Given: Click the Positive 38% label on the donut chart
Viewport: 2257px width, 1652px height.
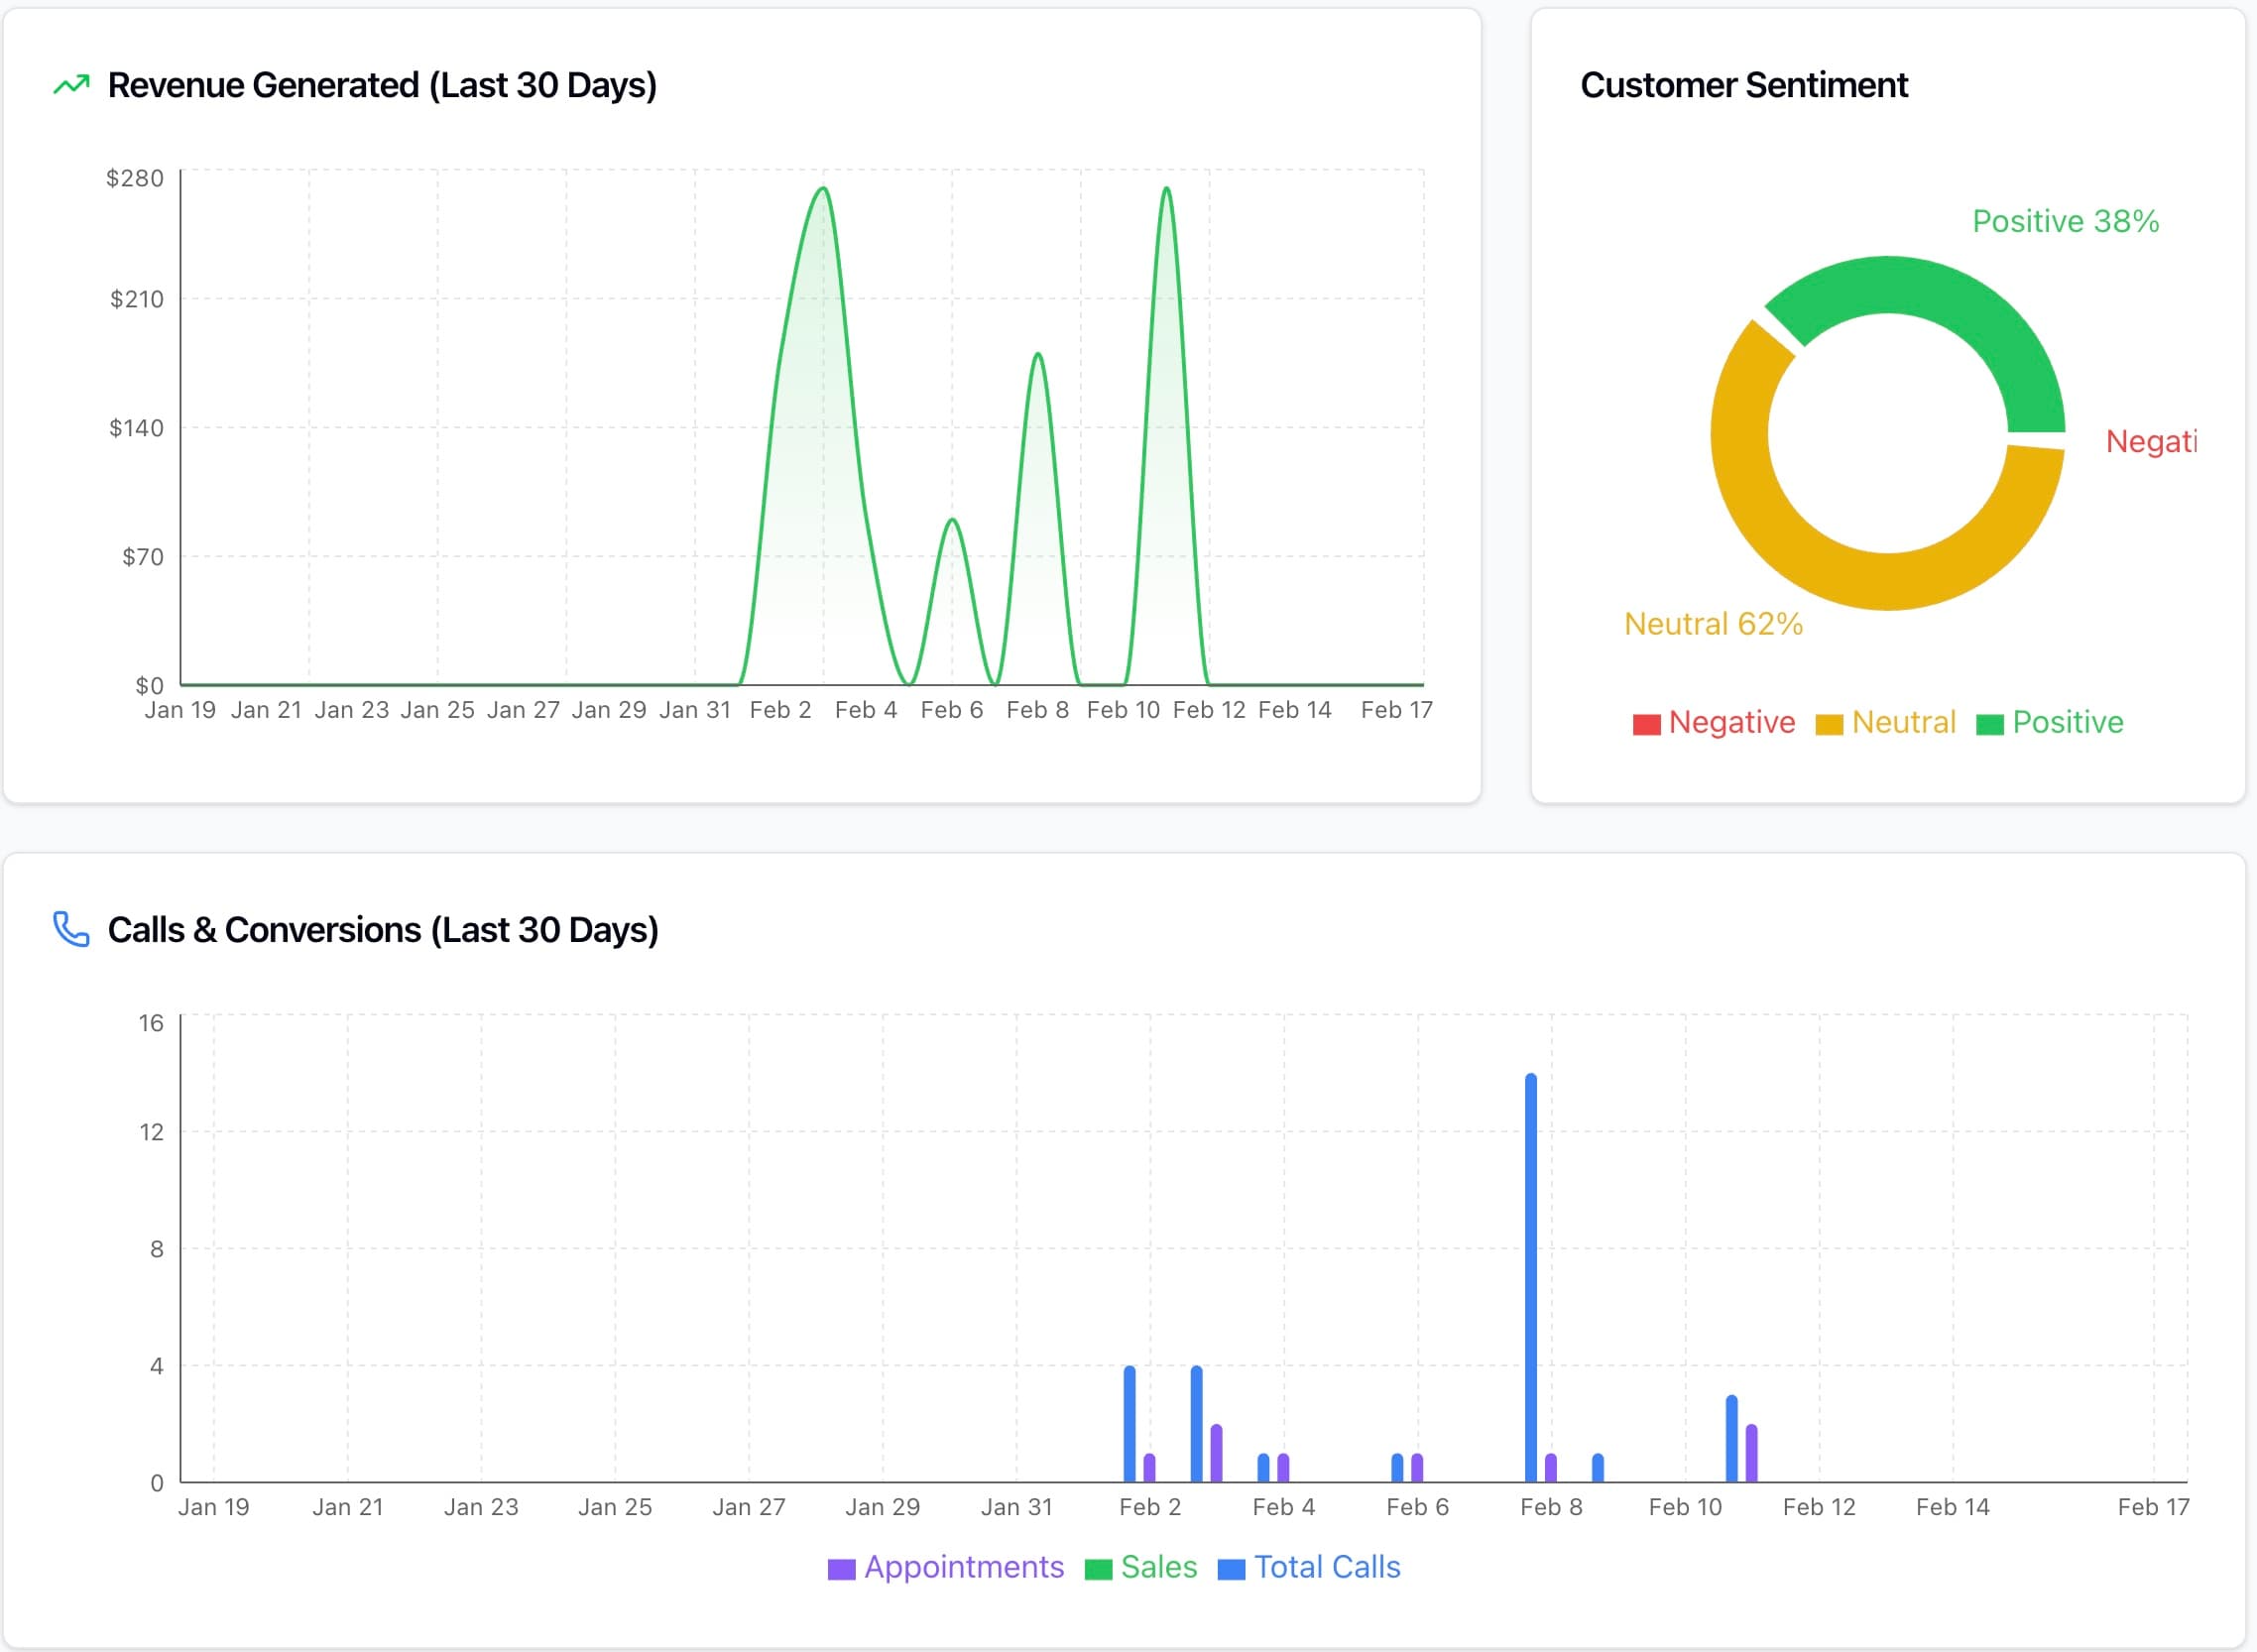Looking at the screenshot, I should pyautogui.click(x=2064, y=220).
